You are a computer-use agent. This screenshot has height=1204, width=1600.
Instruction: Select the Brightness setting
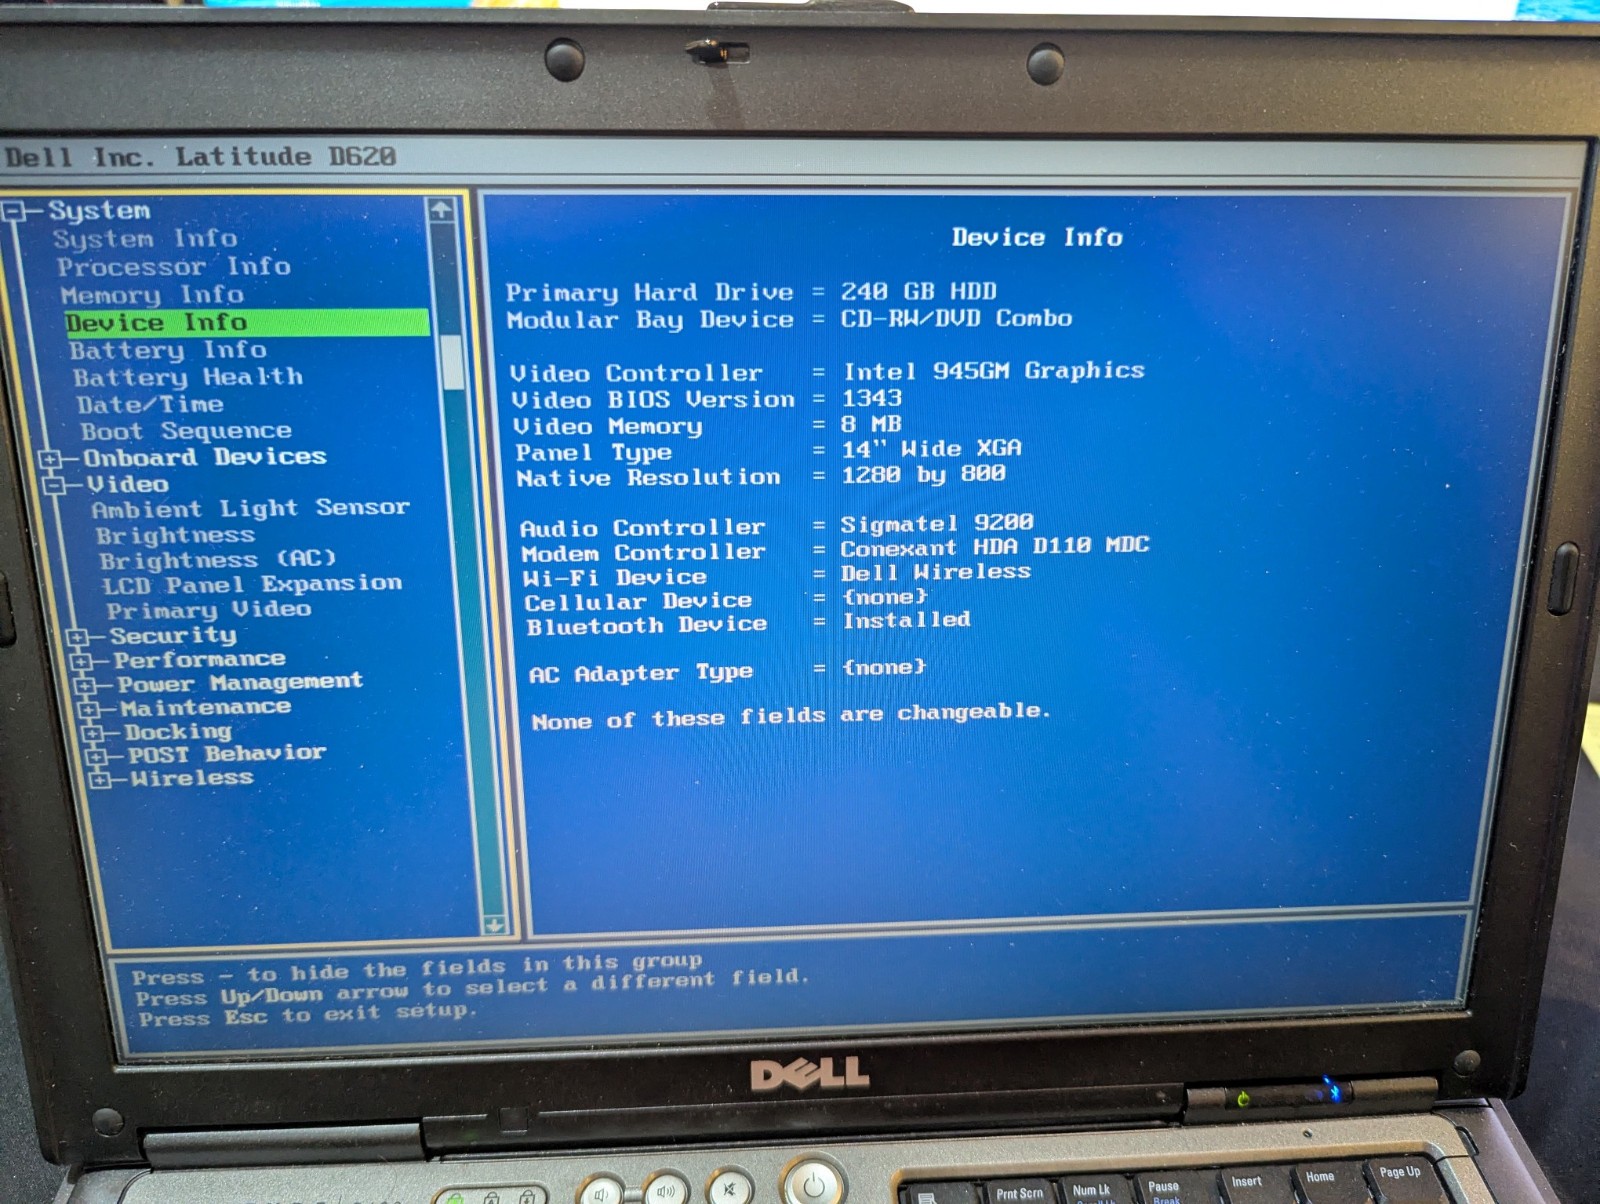click(175, 535)
